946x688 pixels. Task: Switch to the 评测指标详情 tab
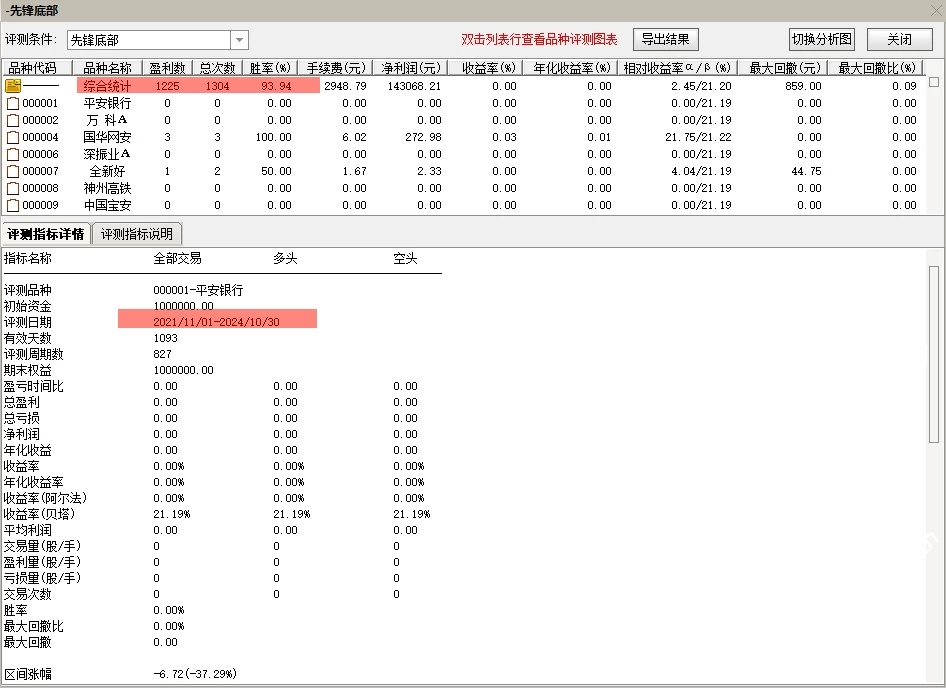click(46, 234)
